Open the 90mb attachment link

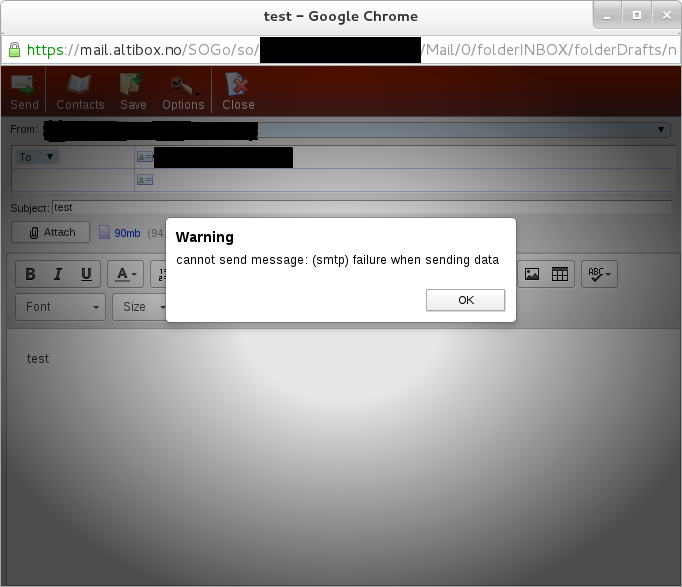point(126,233)
